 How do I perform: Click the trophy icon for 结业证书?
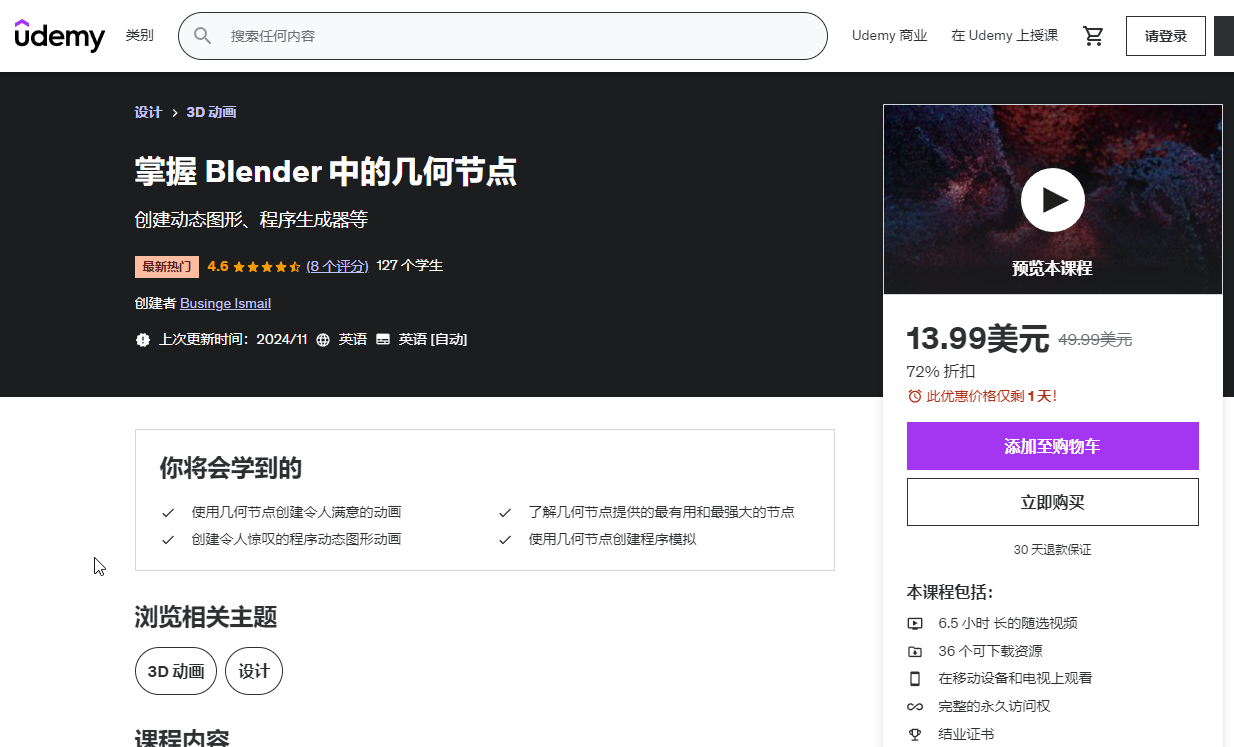914,734
